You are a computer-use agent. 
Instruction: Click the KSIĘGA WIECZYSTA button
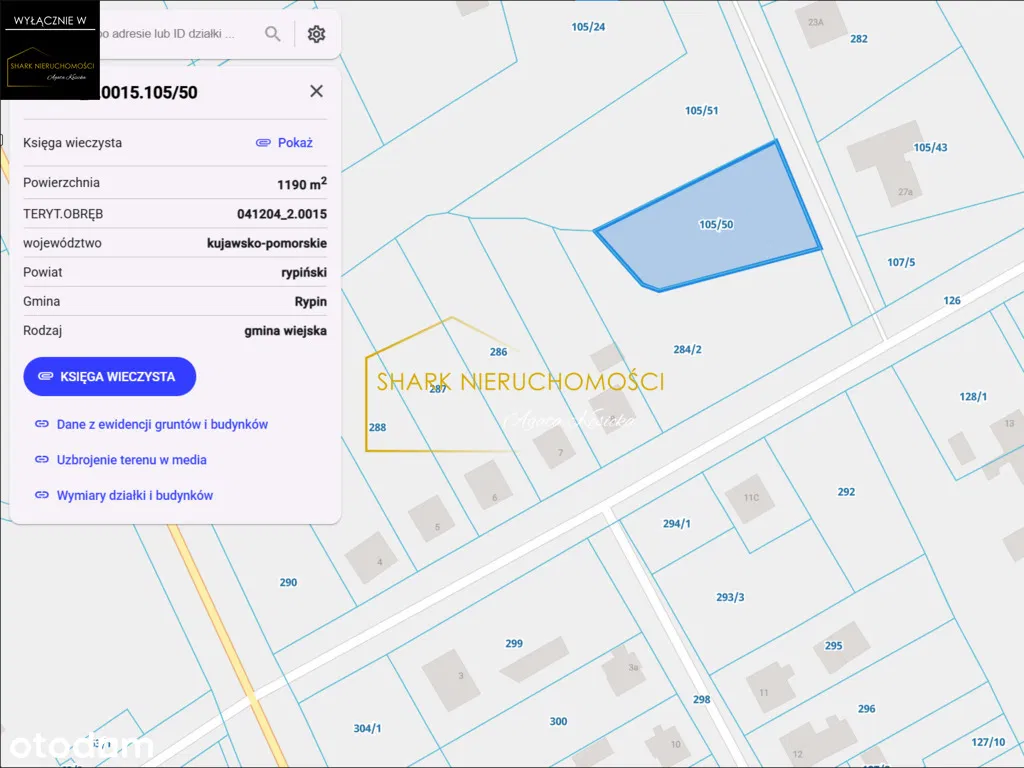coord(110,376)
